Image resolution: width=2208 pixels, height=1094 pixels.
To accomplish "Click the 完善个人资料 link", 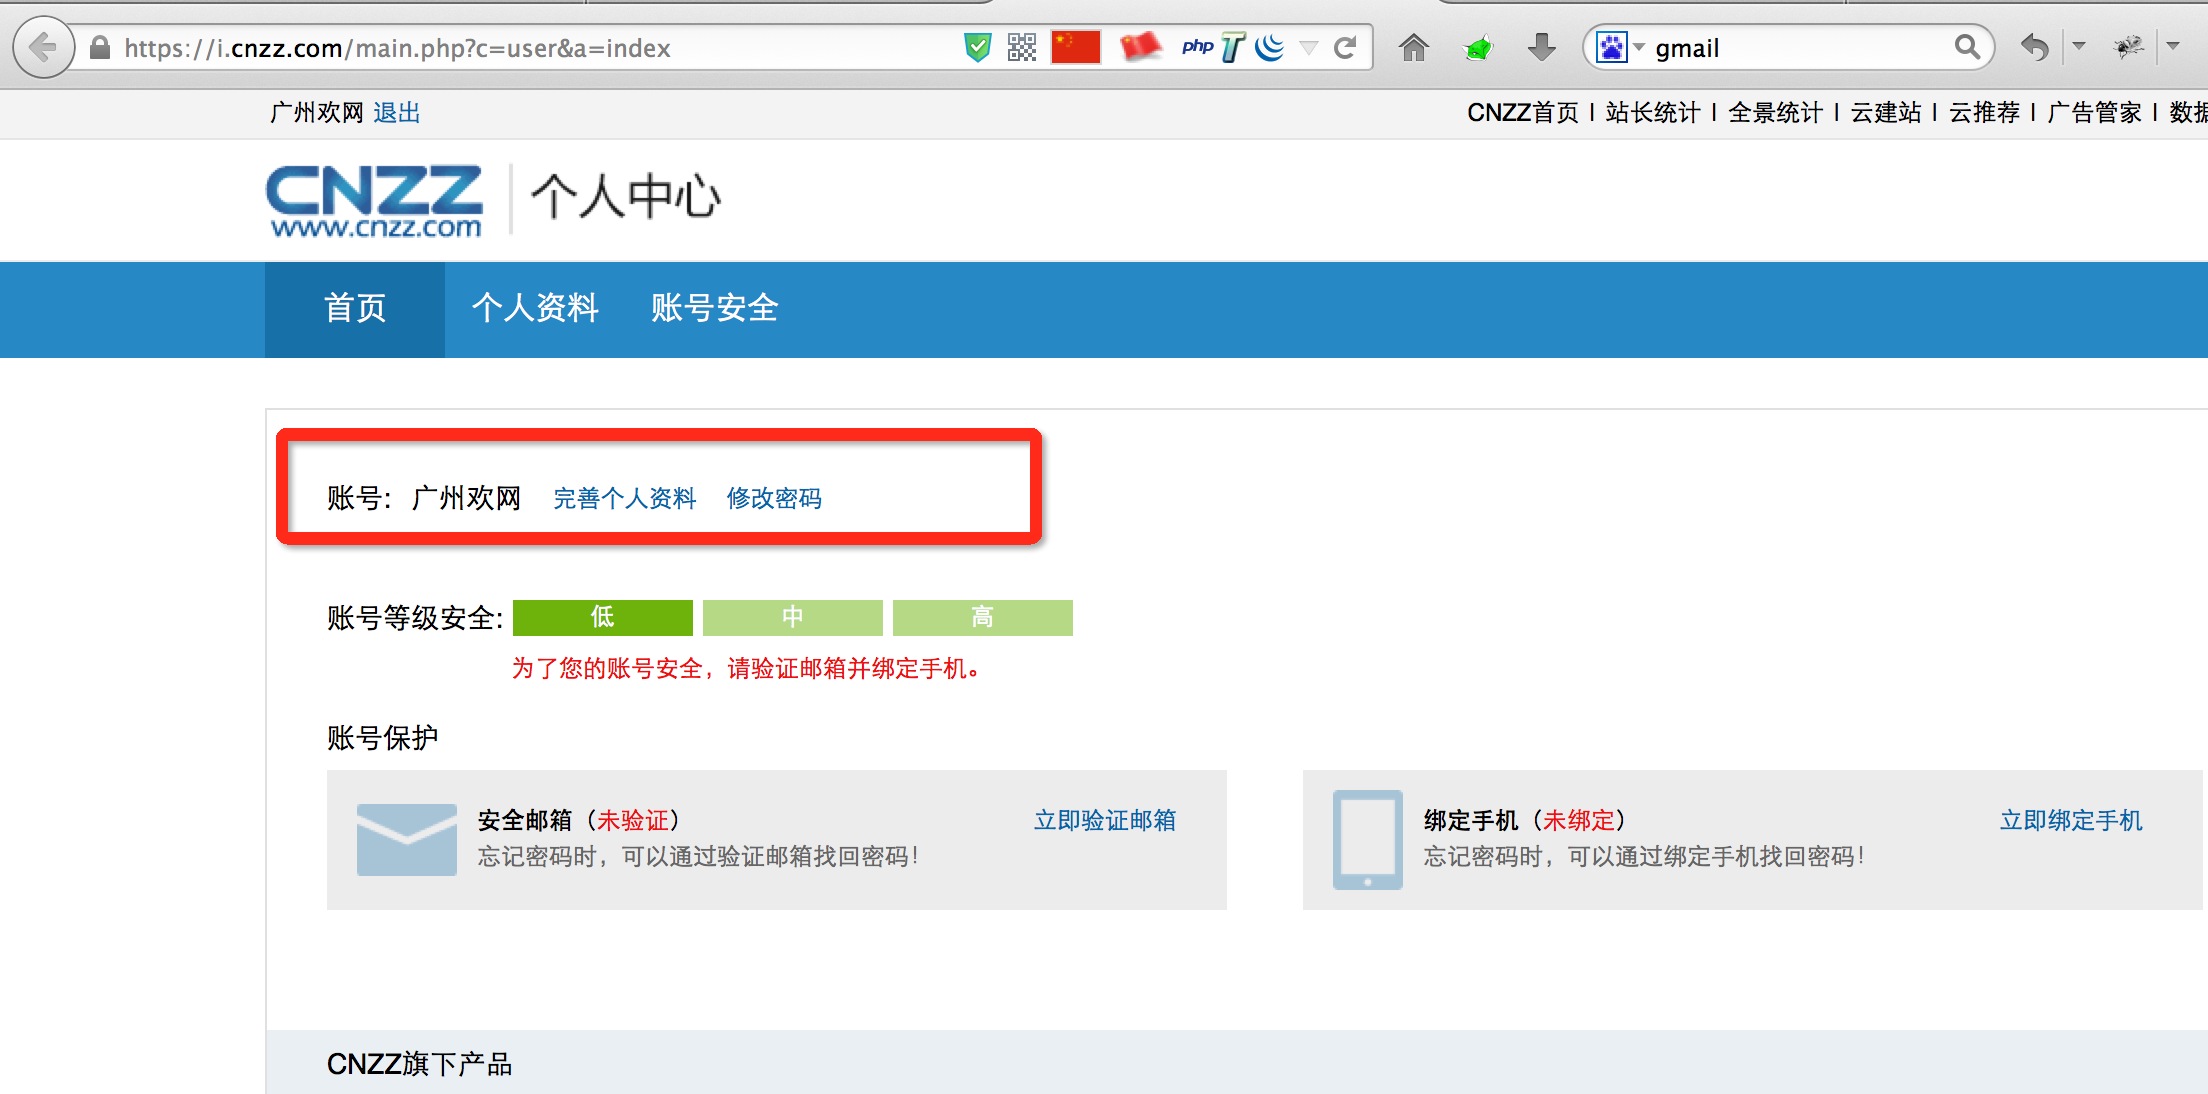I will tap(625, 499).
